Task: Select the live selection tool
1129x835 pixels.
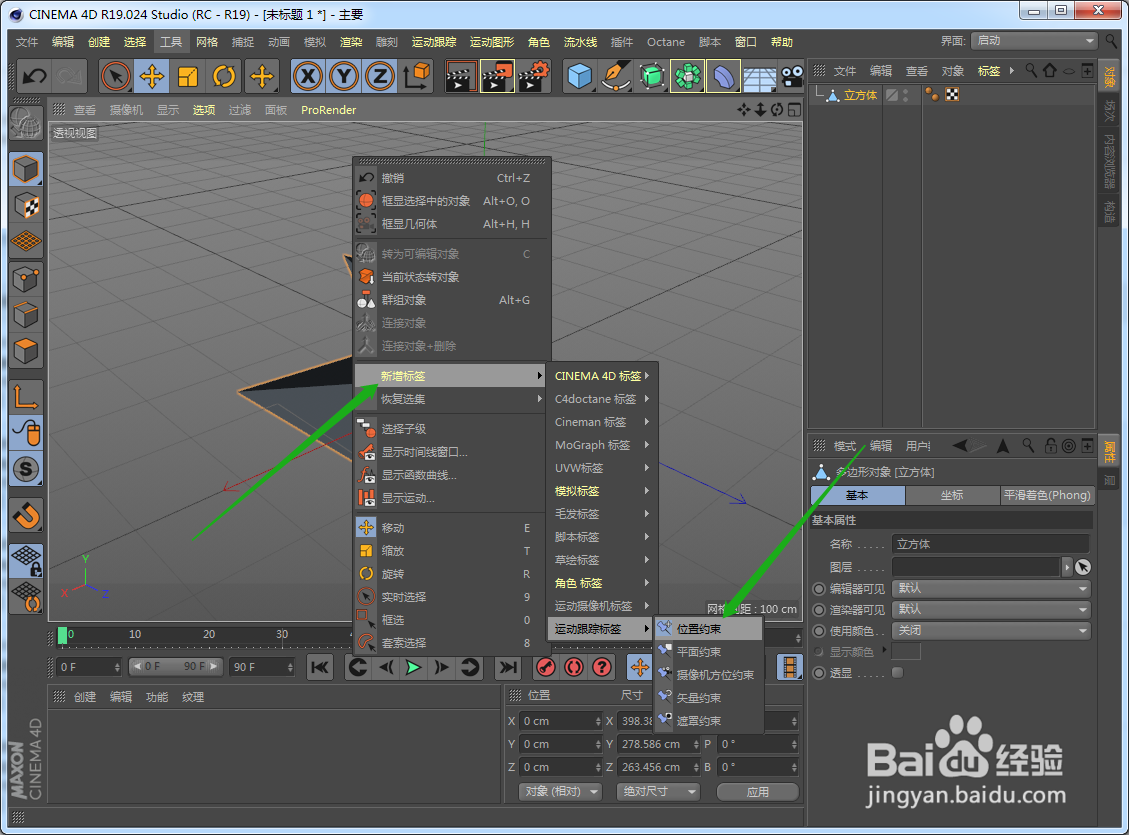Action: 115,76
